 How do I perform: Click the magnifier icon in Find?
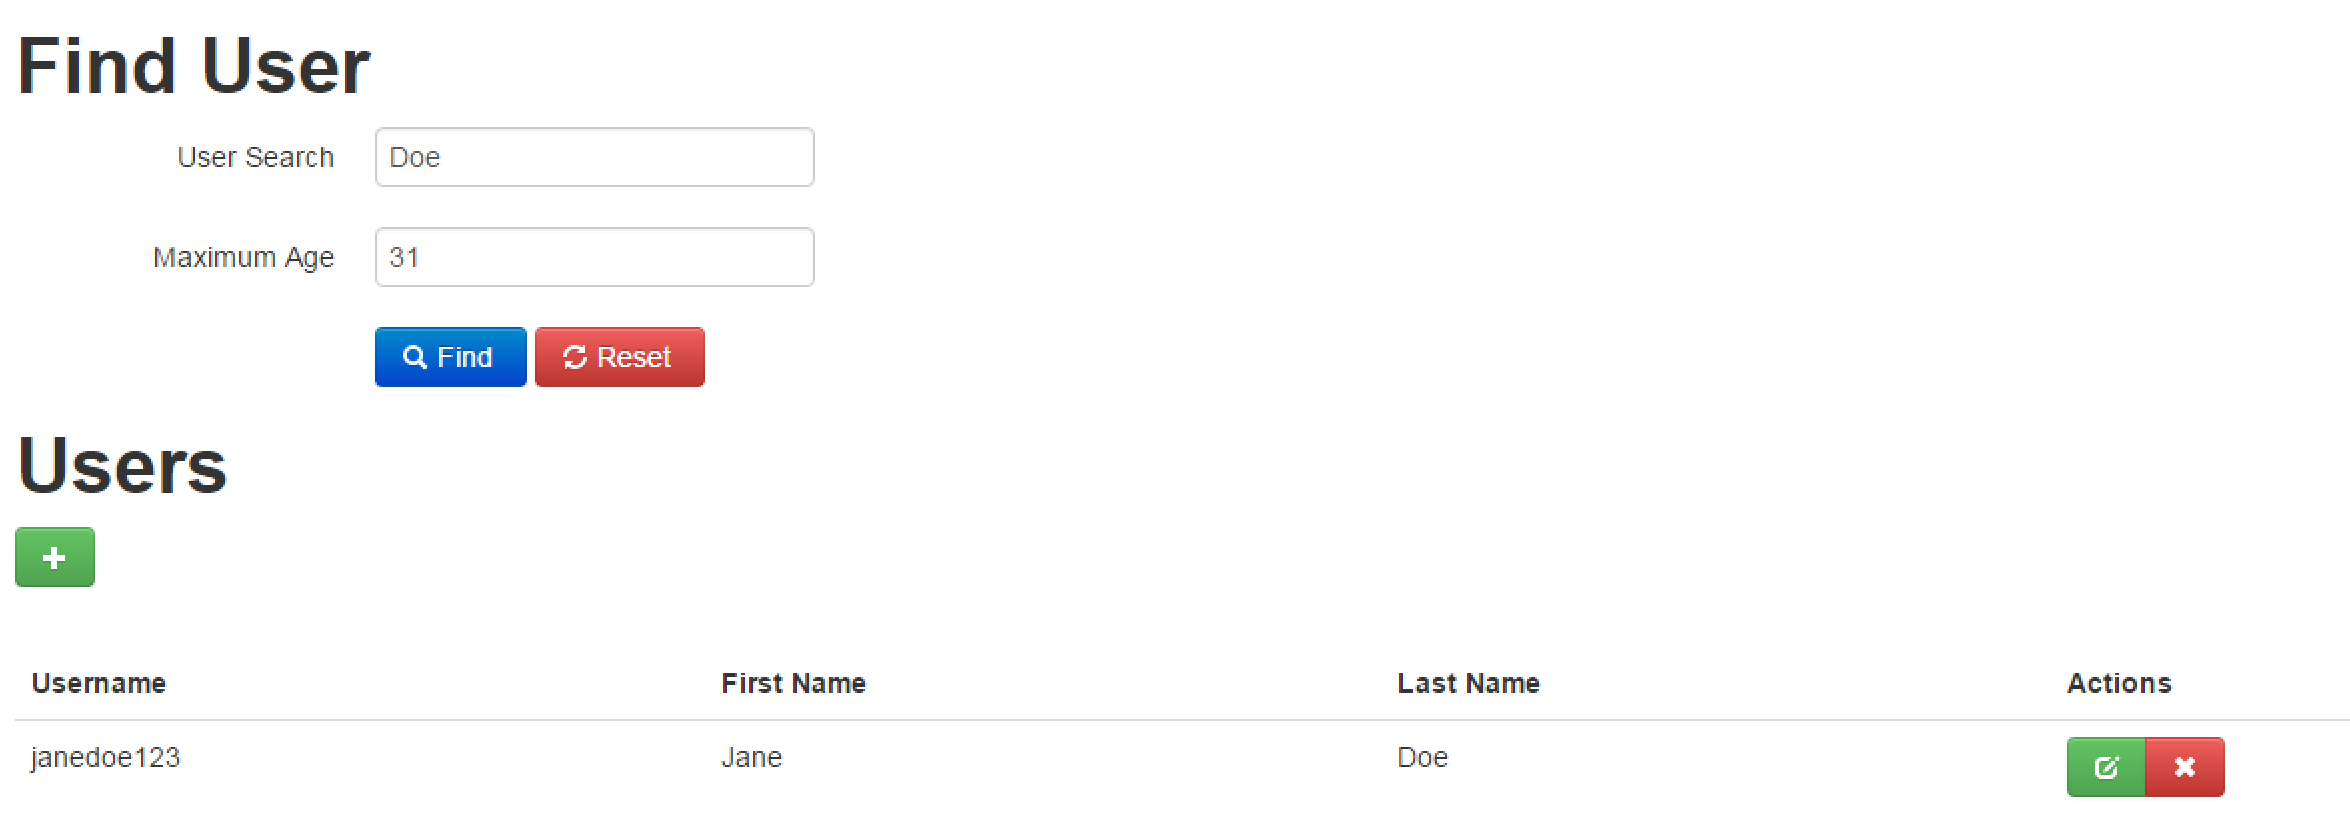click(x=415, y=357)
